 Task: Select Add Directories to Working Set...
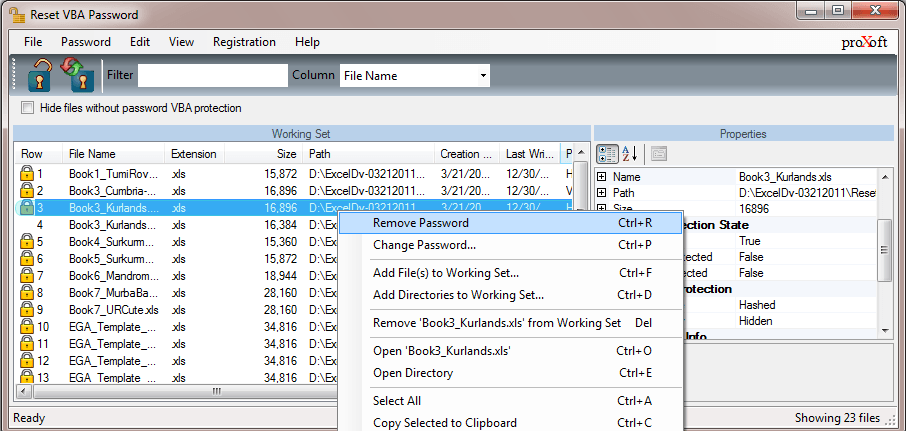click(x=510, y=295)
